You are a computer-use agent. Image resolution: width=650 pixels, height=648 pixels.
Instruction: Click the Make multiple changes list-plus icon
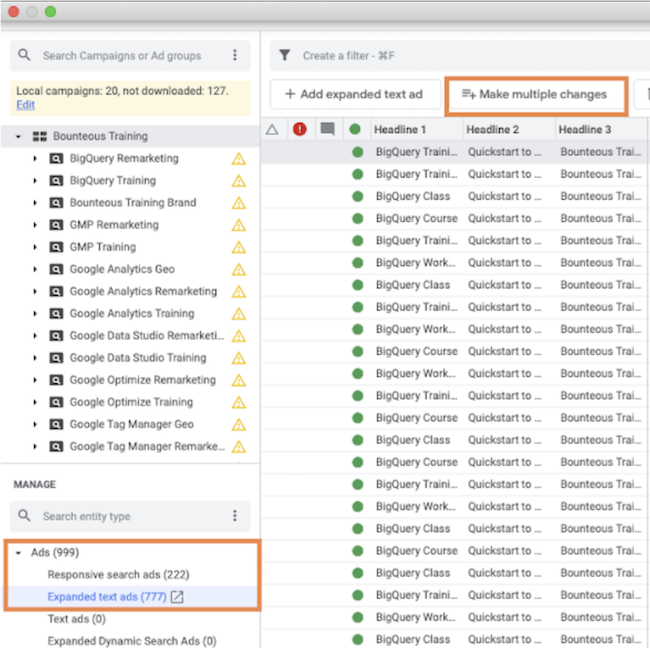coord(468,94)
